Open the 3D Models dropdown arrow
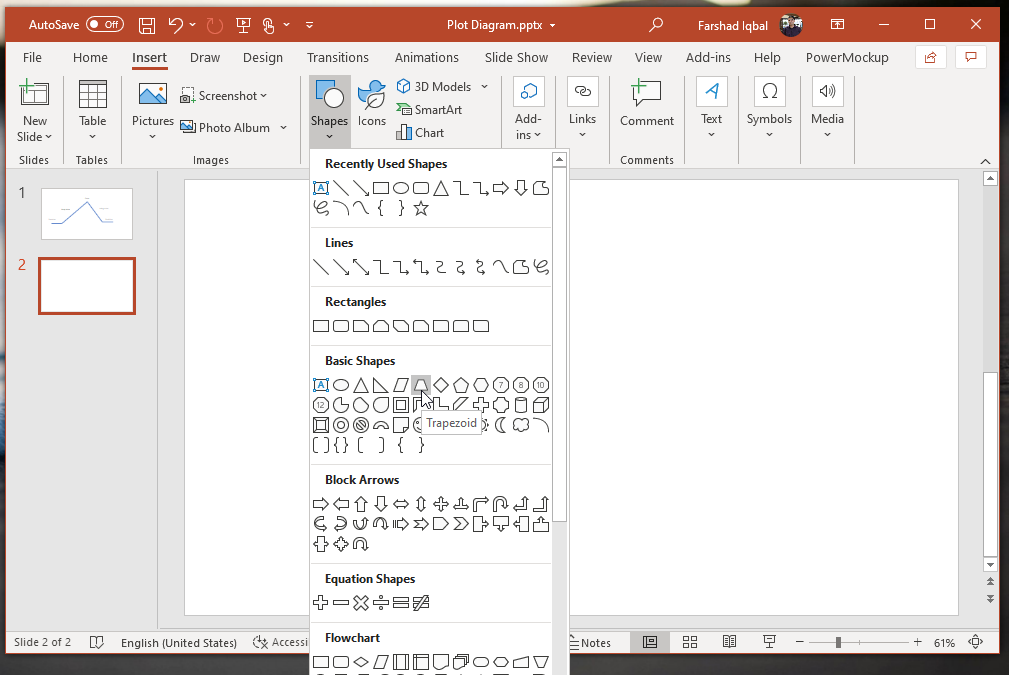1009x675 pixels. click(x=485, y=87)
